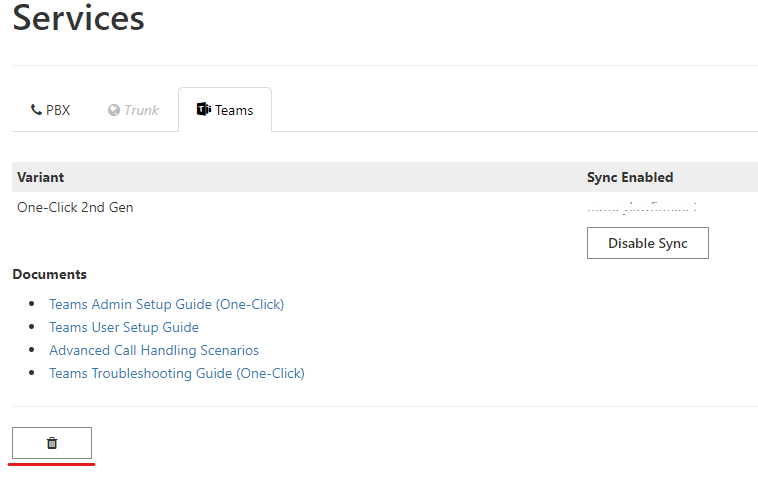Screen dimensions: 758x477
Task: Select the Trunk tab
Action: point(133,110)
